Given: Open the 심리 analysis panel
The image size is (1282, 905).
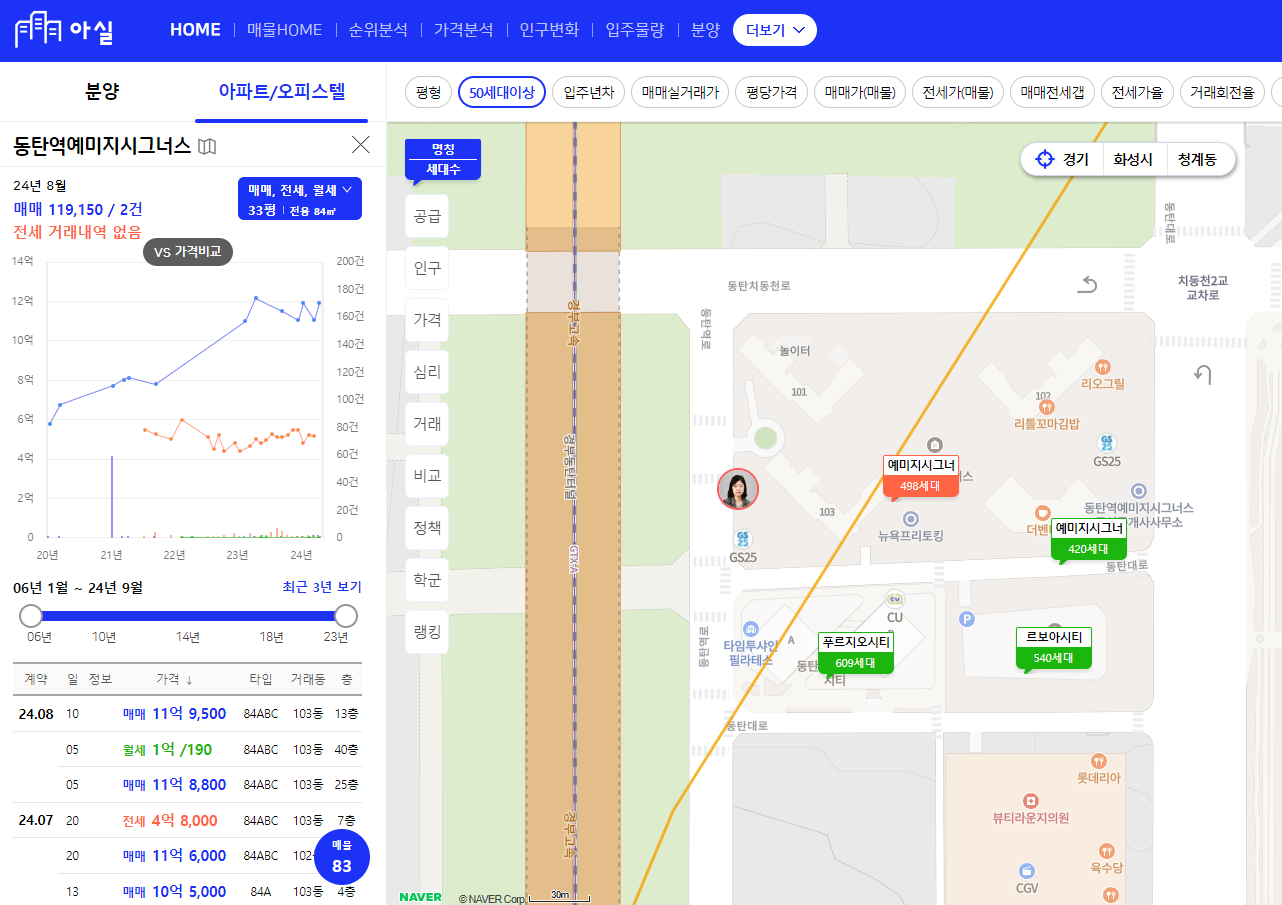Looking at the screenshot, I should point(427,371).
